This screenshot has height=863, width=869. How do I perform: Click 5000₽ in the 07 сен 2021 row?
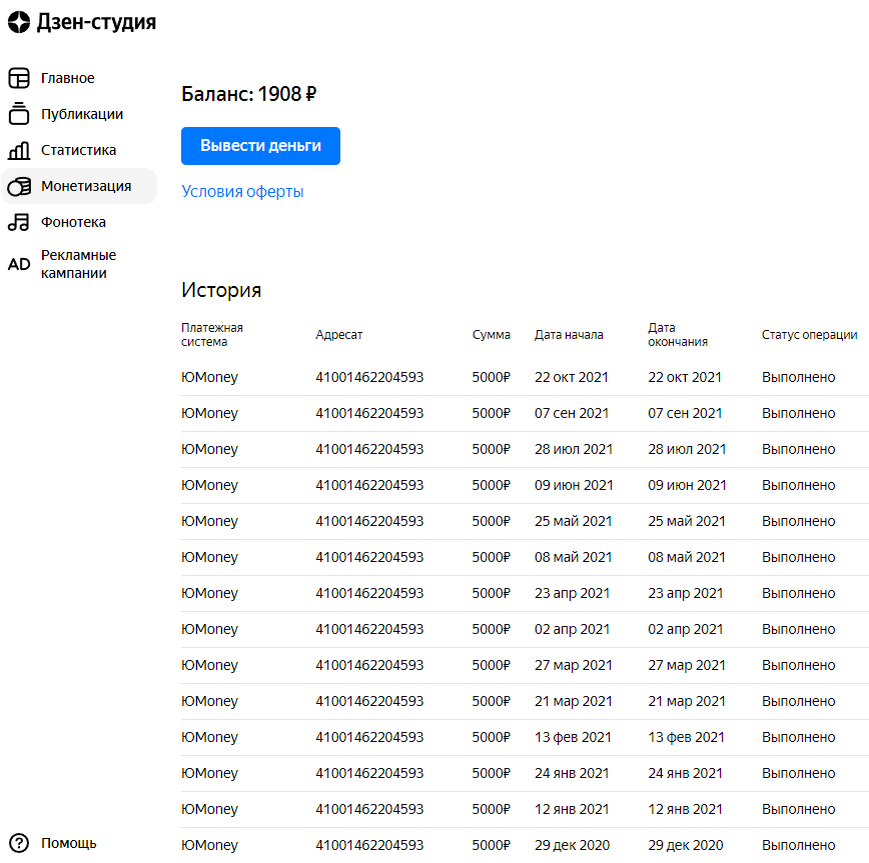click(491, 413)
